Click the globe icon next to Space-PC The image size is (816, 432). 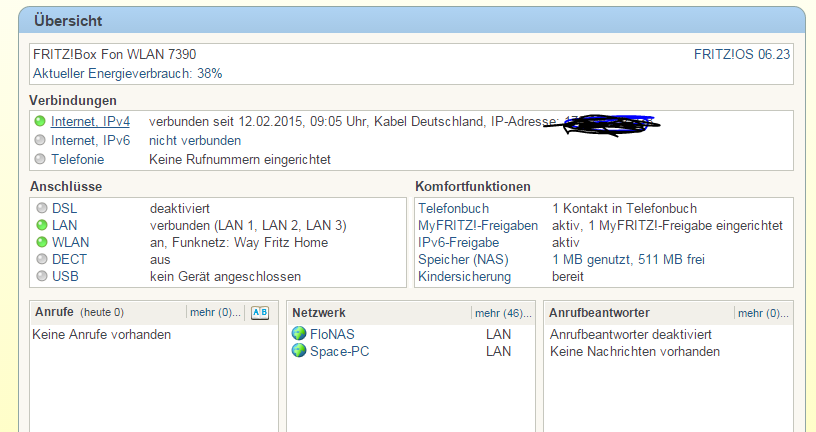tap(299, 351)
